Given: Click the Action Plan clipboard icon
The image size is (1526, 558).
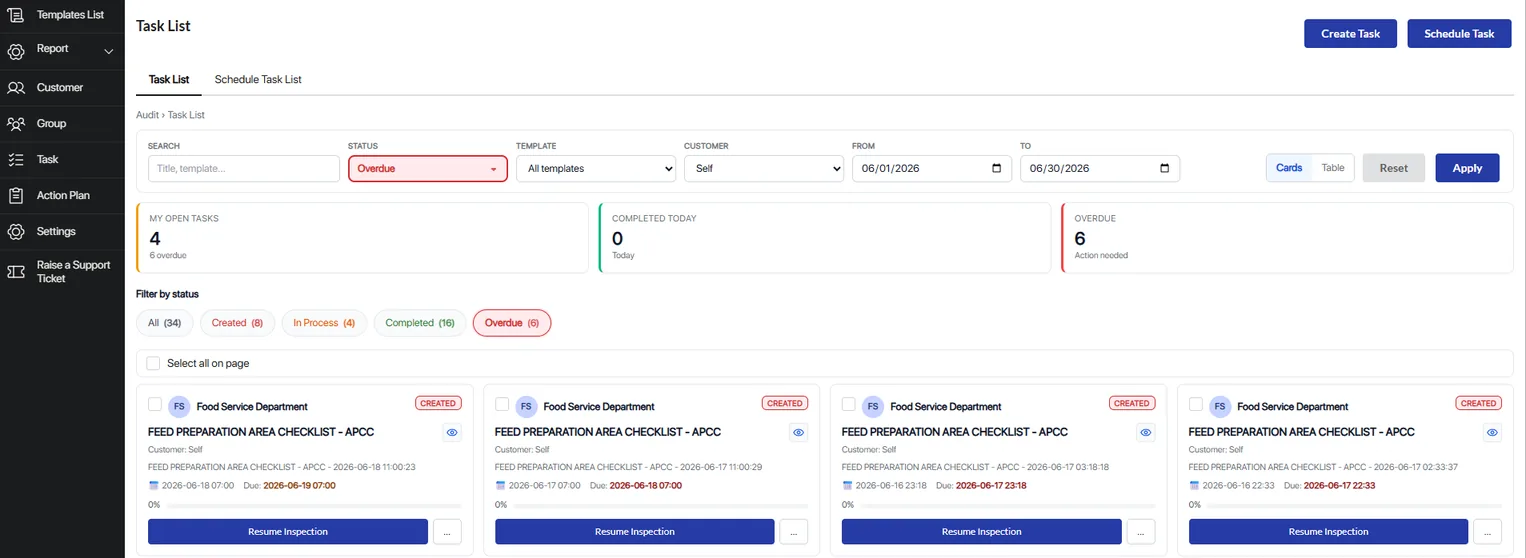Looking at the screenshot, I should [x=16, y=196].
